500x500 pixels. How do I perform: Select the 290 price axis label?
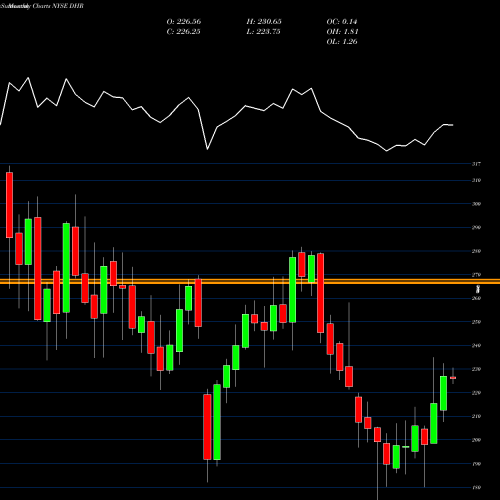[x=476, y=227]
